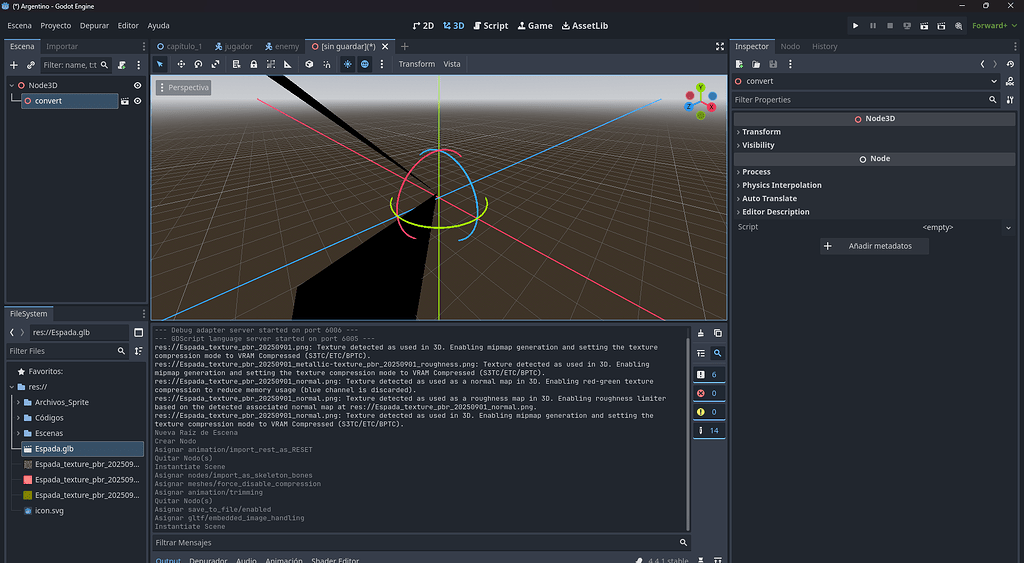1024x563 pixels.
Task: Toggle standard messages filter showing 6
Action: click(x=709, y=375)
